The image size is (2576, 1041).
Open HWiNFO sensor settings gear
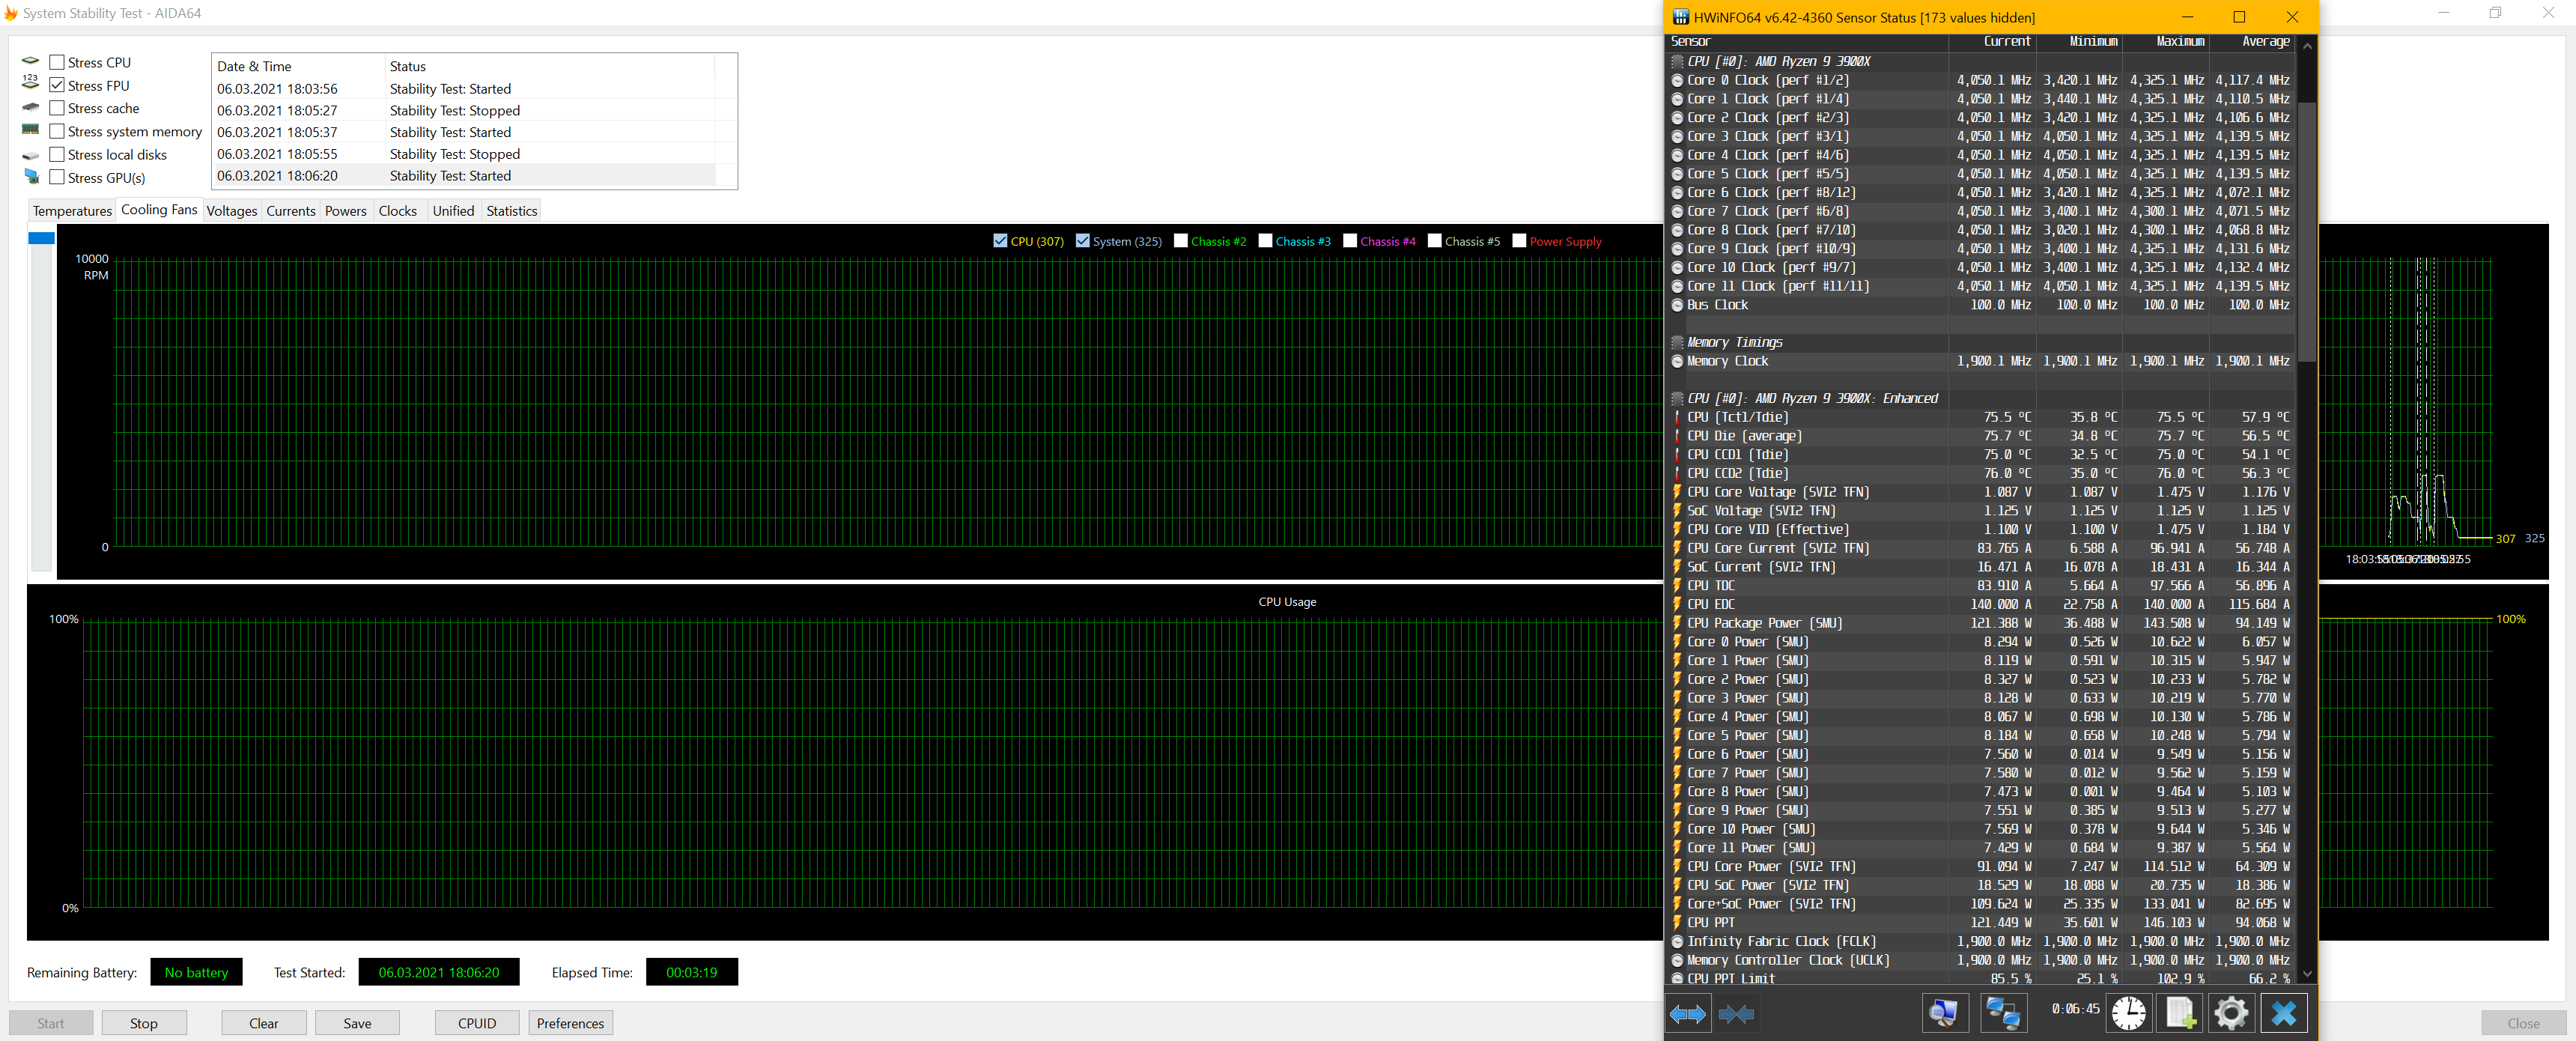[2231, 1013]
